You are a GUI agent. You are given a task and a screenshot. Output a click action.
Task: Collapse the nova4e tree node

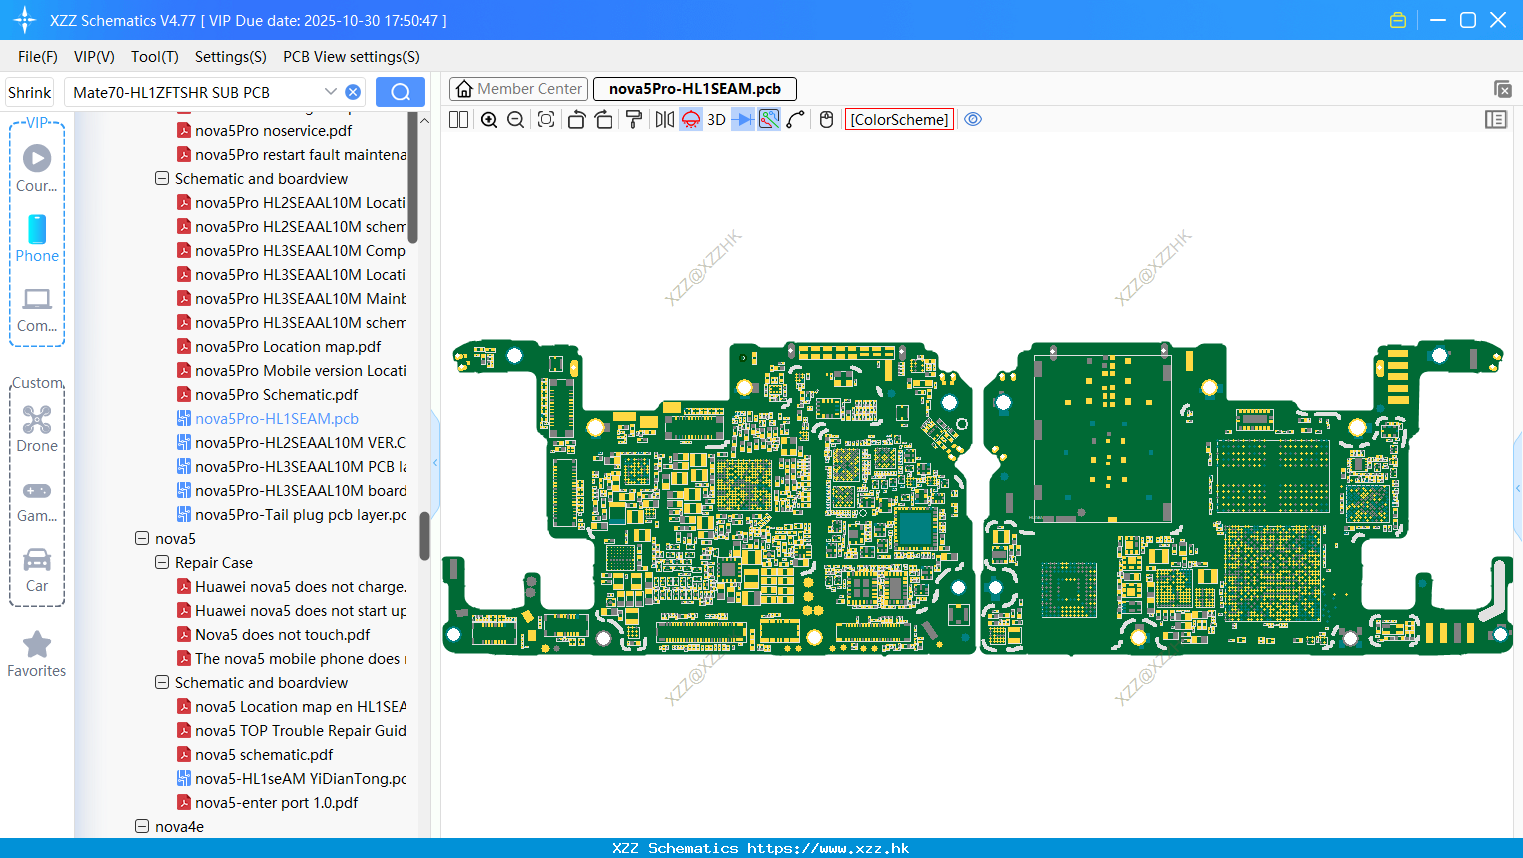[x=142, y=827]
